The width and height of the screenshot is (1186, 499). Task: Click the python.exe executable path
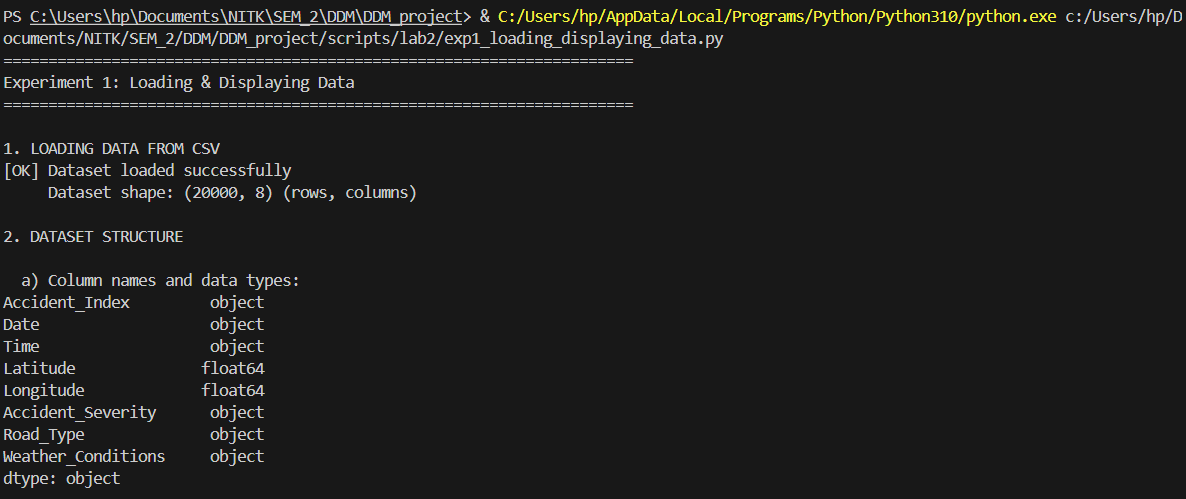tap(776, 17)
